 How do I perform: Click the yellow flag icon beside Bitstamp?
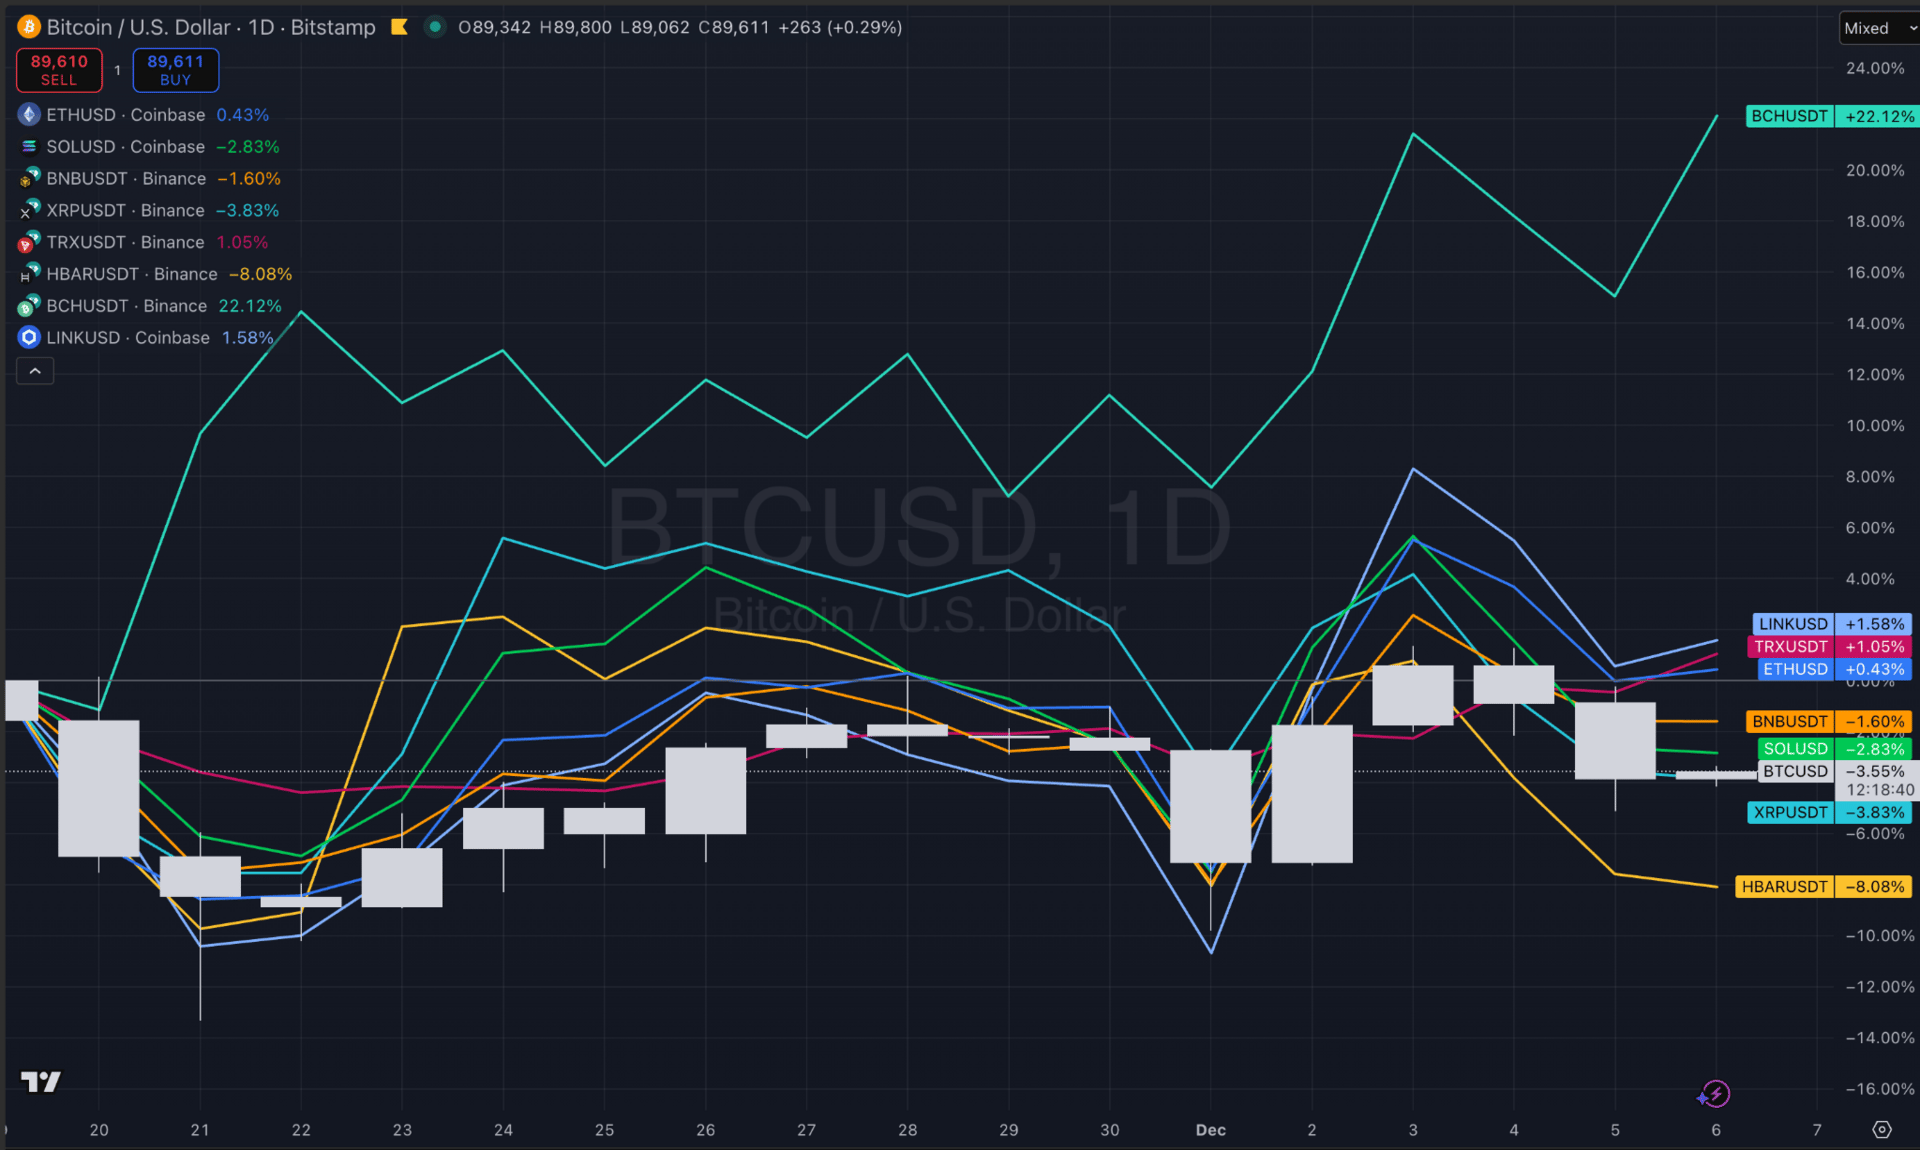coord(399,27)
